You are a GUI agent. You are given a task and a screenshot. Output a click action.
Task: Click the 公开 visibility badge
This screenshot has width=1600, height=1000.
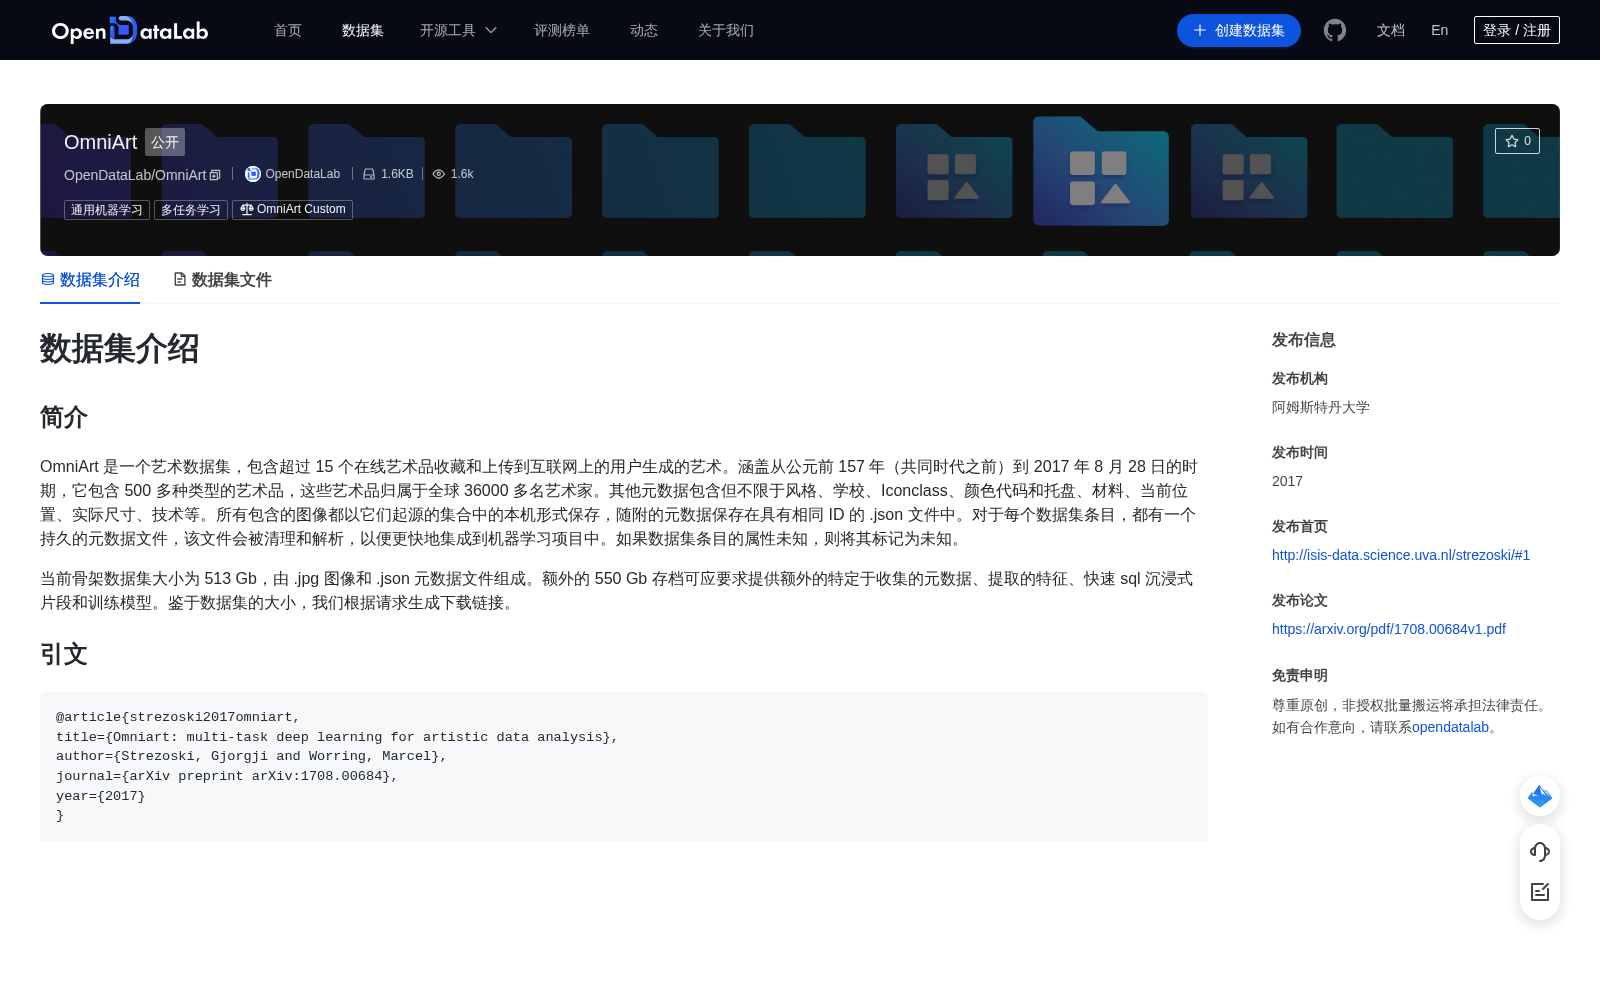click(165, 142)
